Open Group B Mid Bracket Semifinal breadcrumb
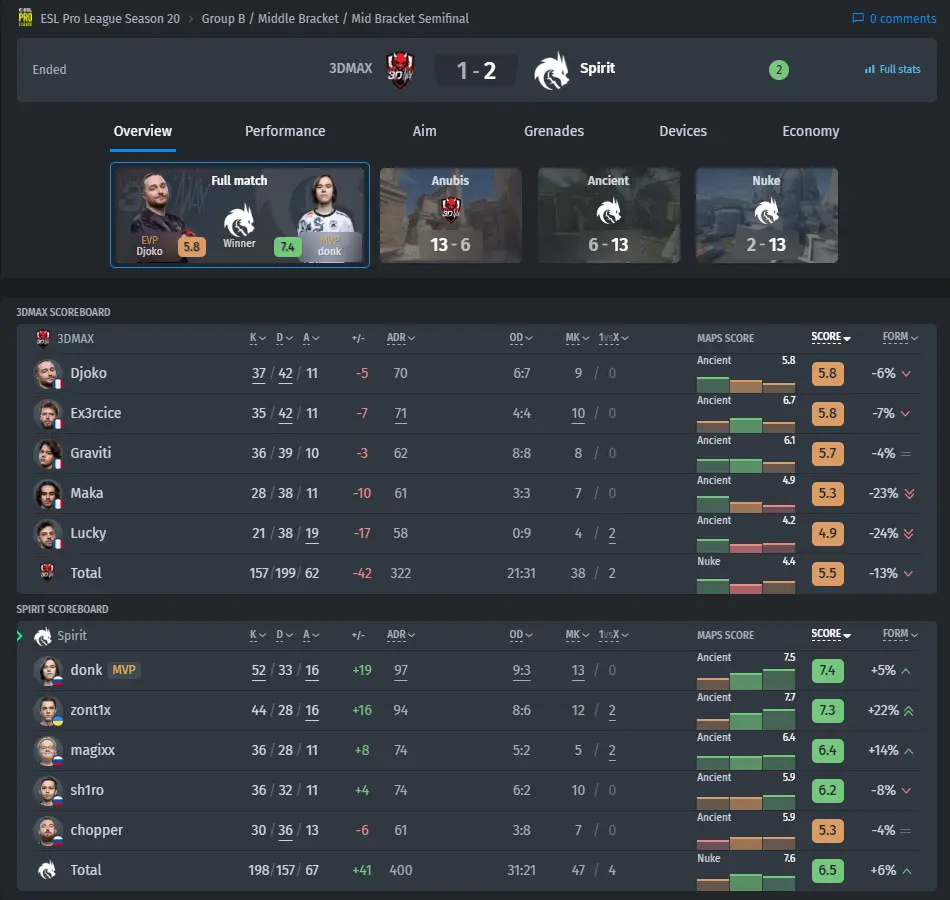 335,19
